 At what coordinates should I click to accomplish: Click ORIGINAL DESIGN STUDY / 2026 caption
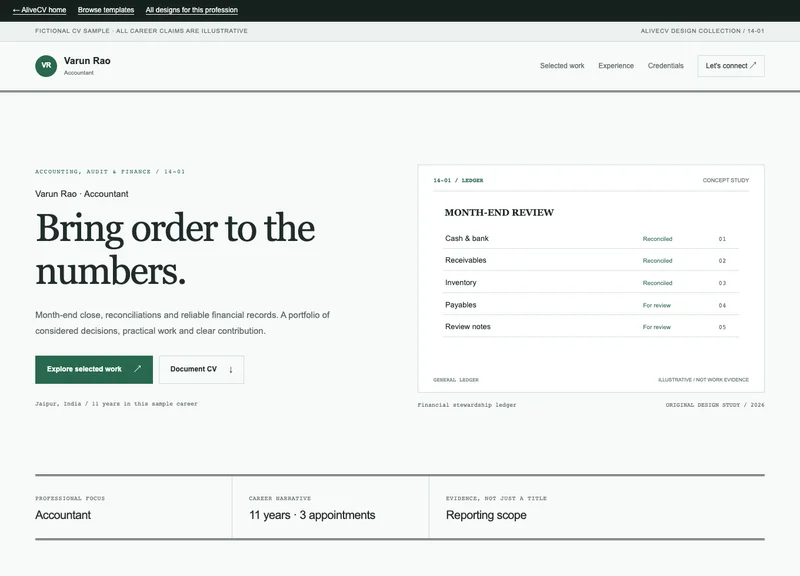click(x=715, y=405)
